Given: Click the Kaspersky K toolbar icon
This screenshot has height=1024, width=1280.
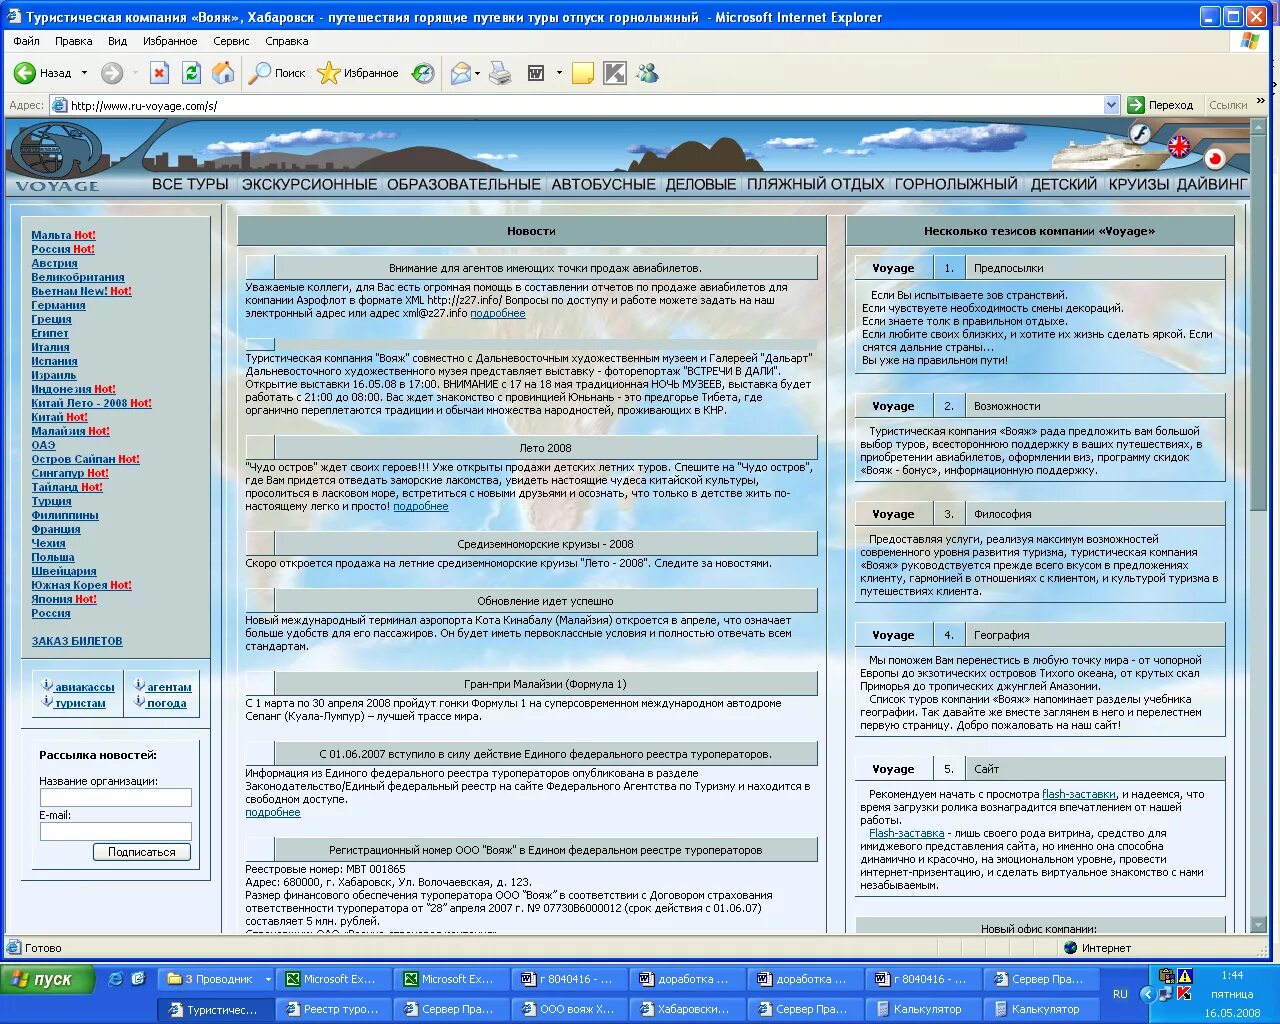Looking at the screenshot, I should point(615,73).
